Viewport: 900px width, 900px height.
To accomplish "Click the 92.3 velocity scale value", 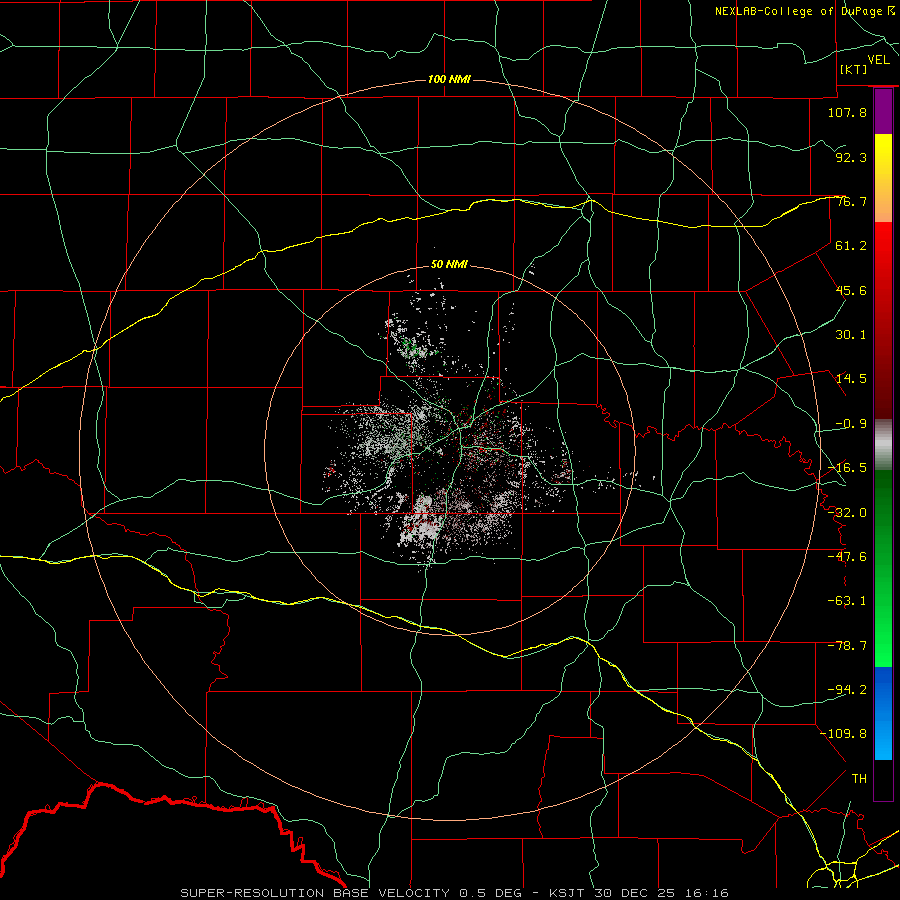I will coord(851,157).
